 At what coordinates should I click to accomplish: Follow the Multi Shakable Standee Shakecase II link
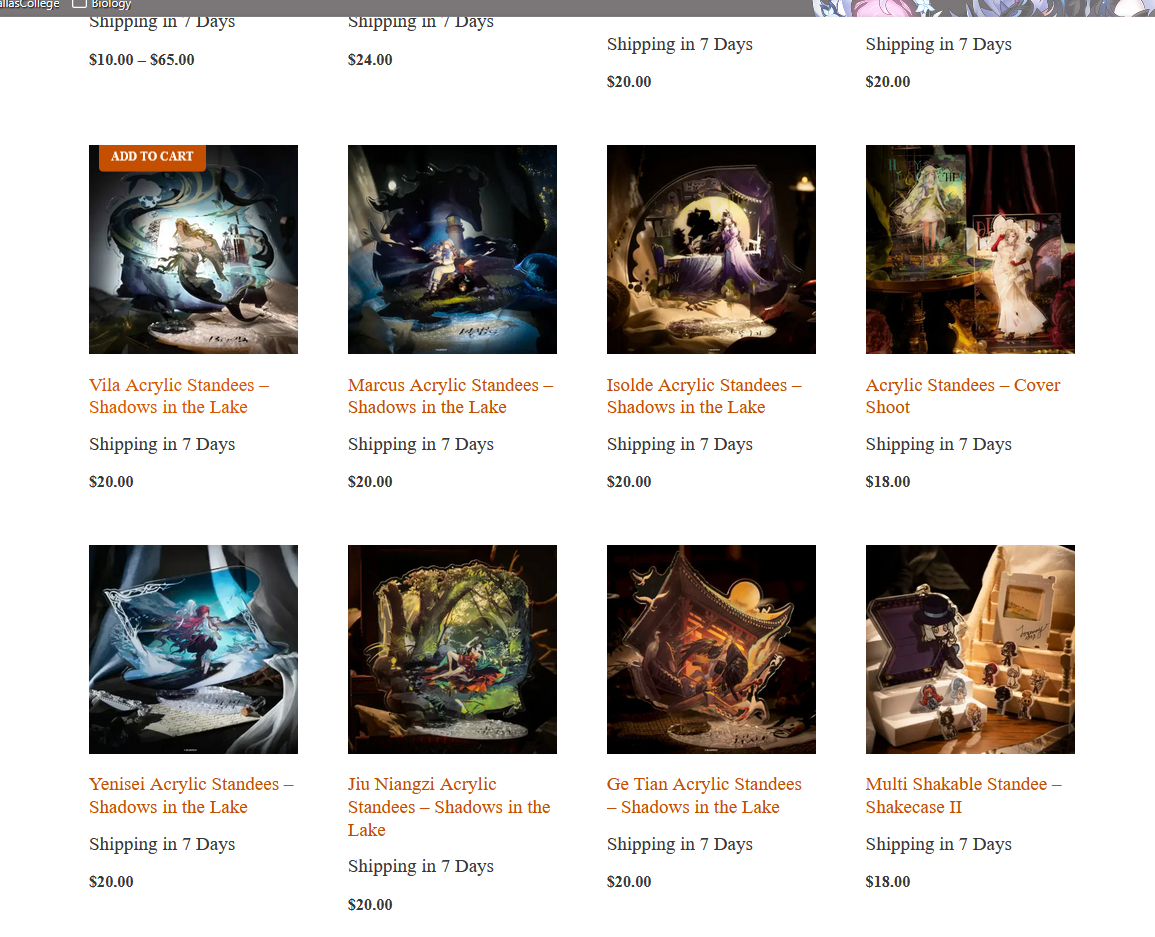[963, 796]
